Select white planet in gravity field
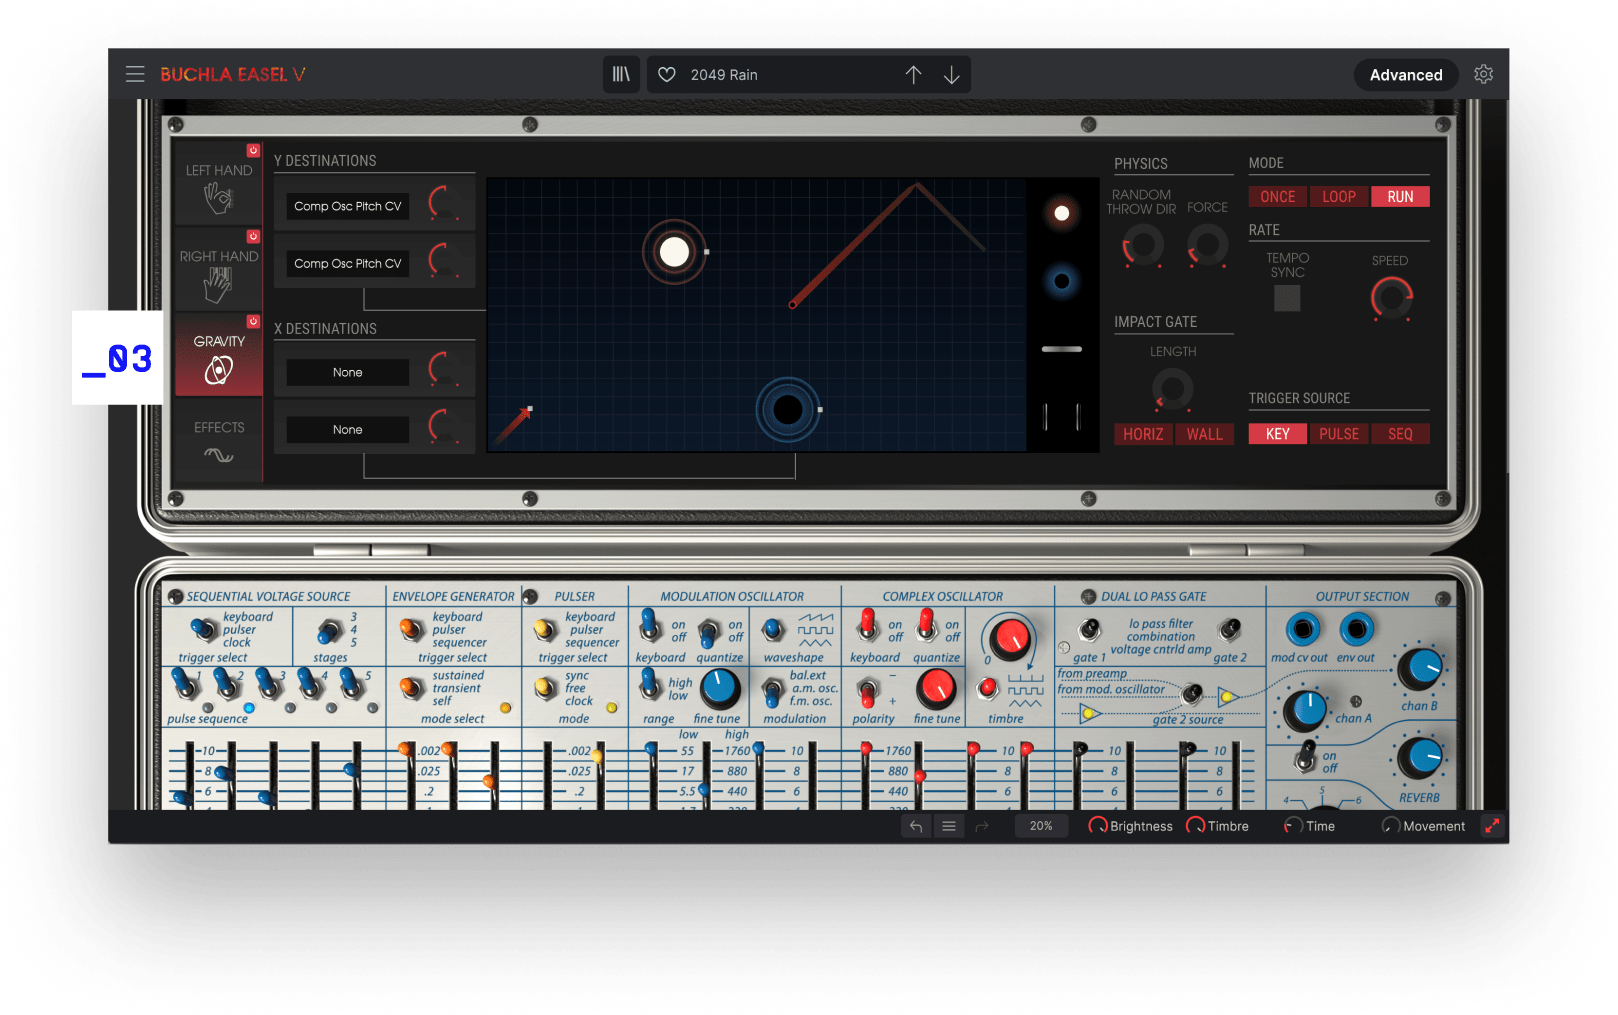This screenshot has height=1015, width=1618. [x=674, y=252]
